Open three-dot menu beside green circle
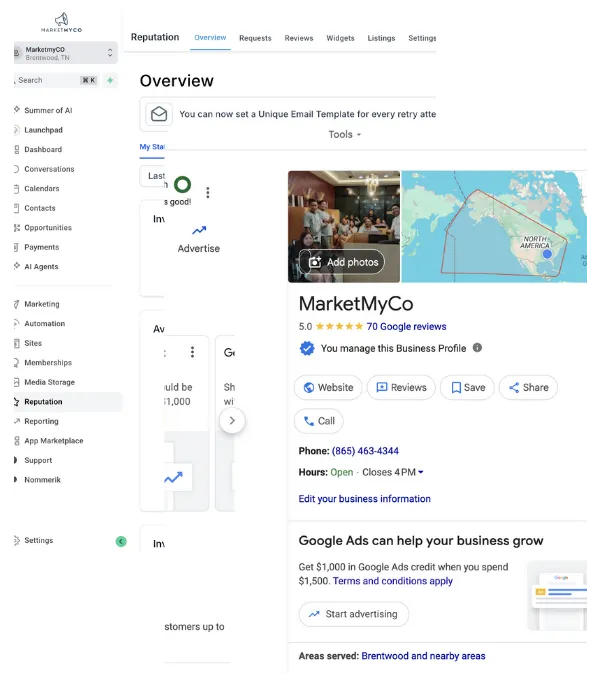 [x=208, y=192]
